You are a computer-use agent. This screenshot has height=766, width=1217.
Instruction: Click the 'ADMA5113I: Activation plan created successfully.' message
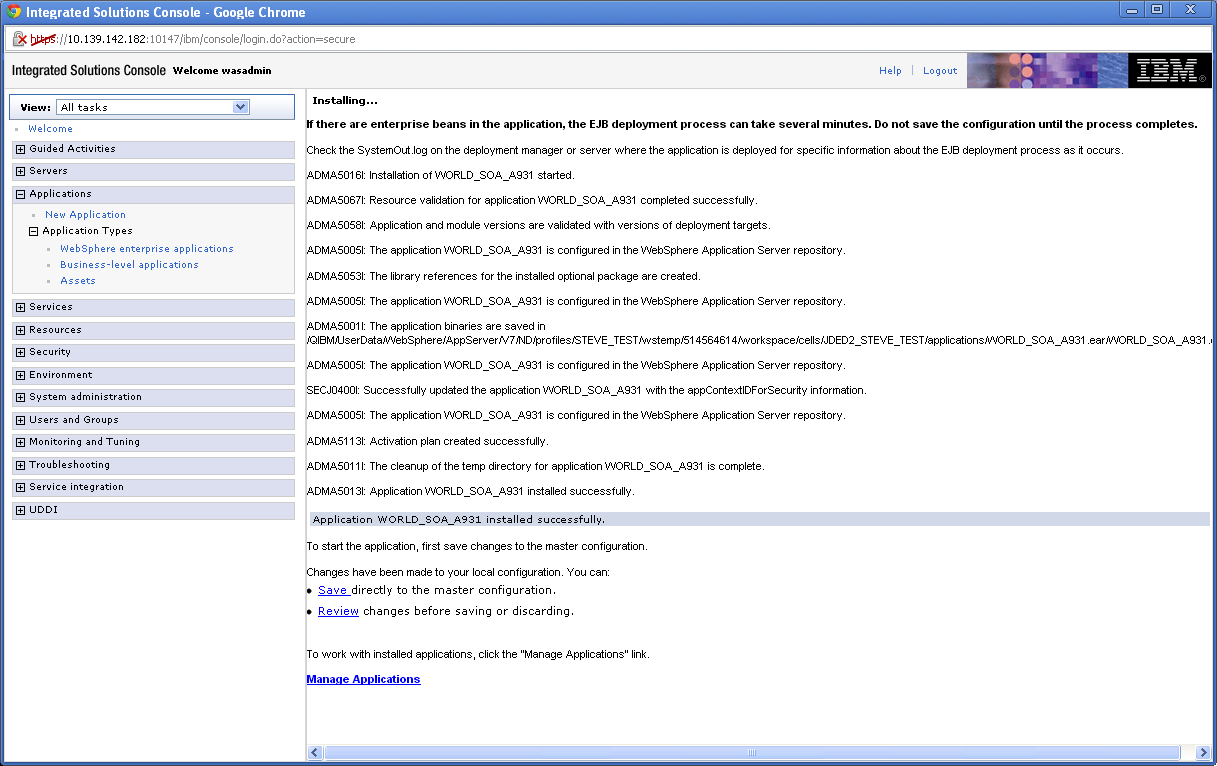pos(427,441)
